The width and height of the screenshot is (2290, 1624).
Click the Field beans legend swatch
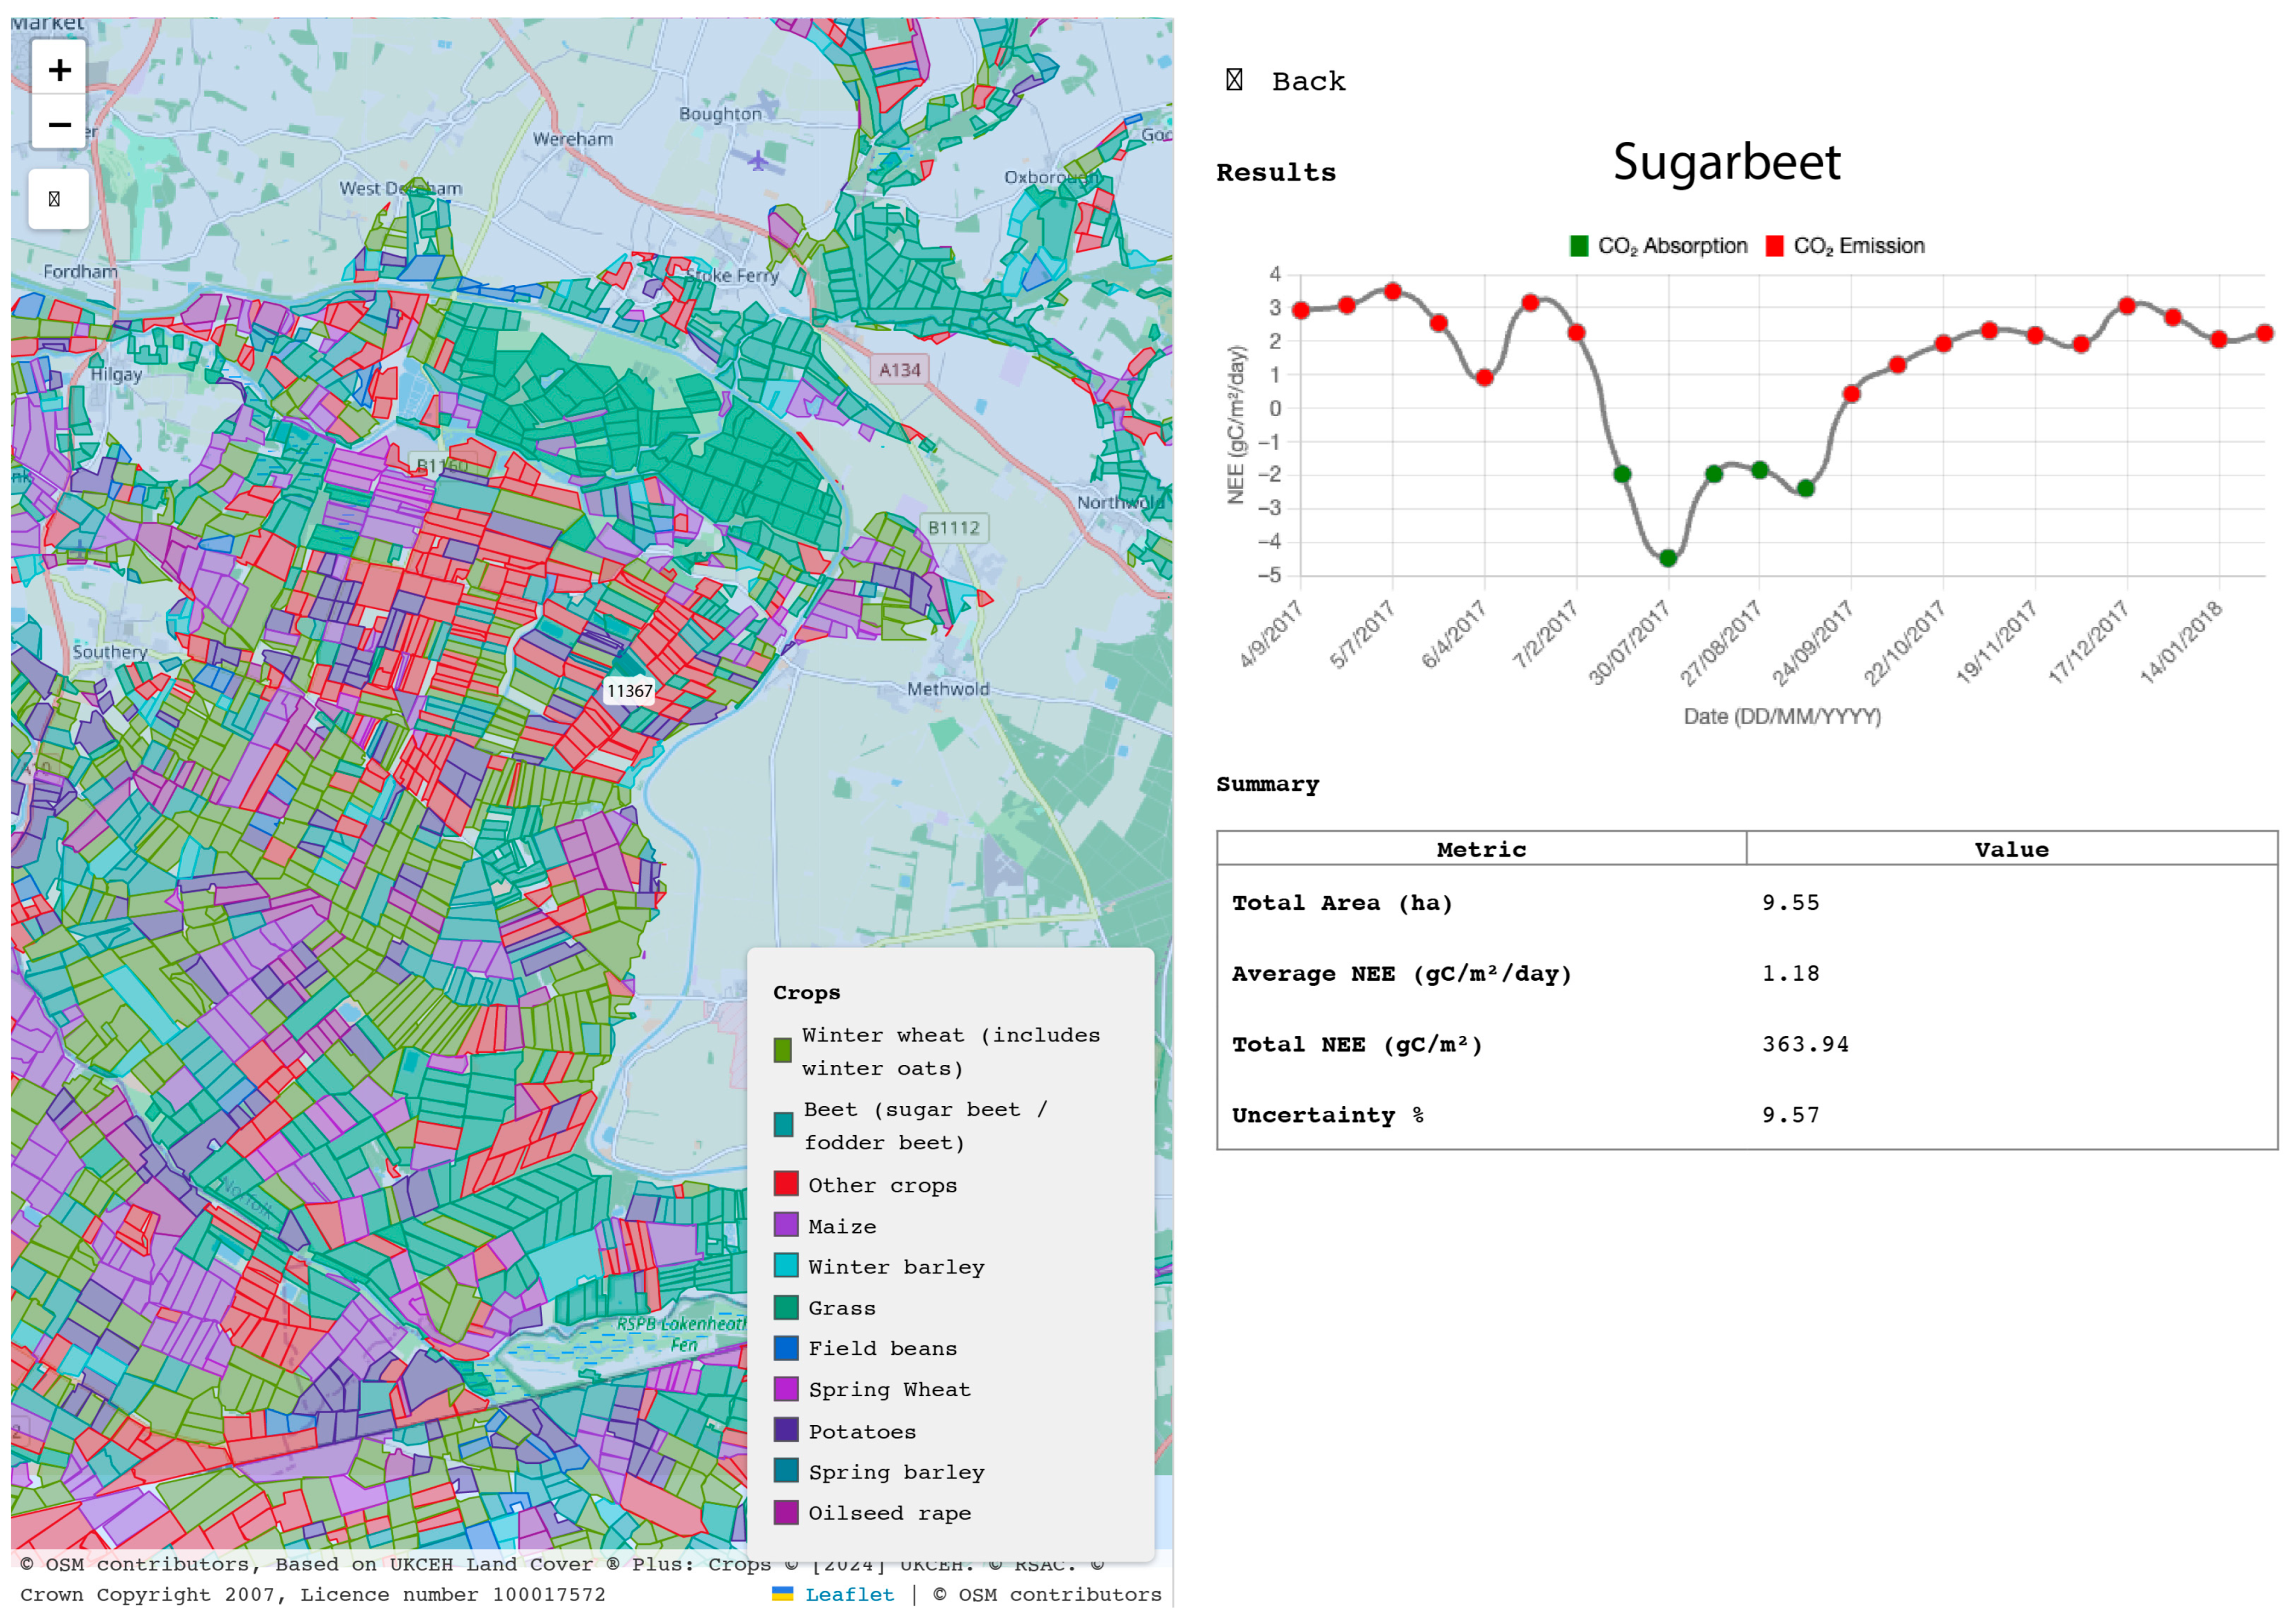(x=786, y=1348)
